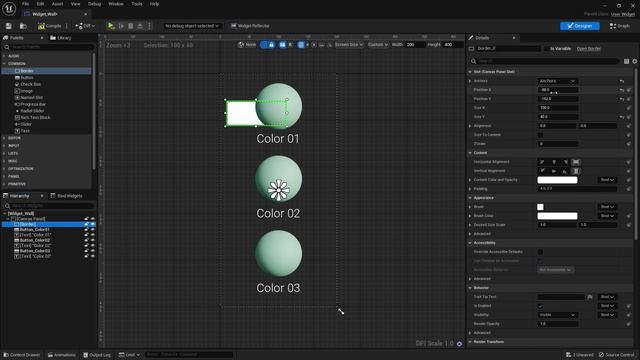Screen dimensions: 640x360
Task: Switch to the Library tab
Action: (61, 38)
